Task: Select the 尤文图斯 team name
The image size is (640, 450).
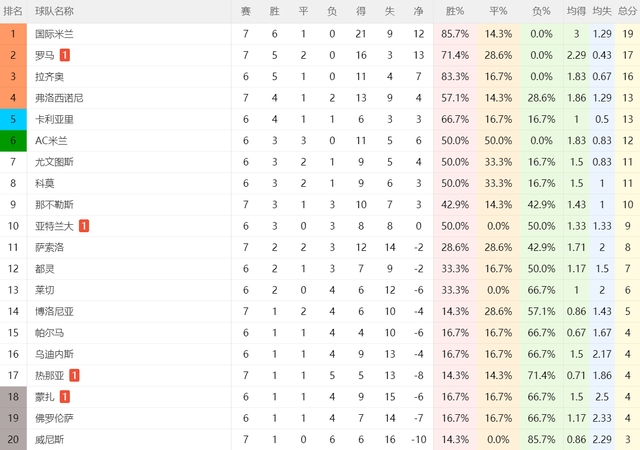Action: 54,162
